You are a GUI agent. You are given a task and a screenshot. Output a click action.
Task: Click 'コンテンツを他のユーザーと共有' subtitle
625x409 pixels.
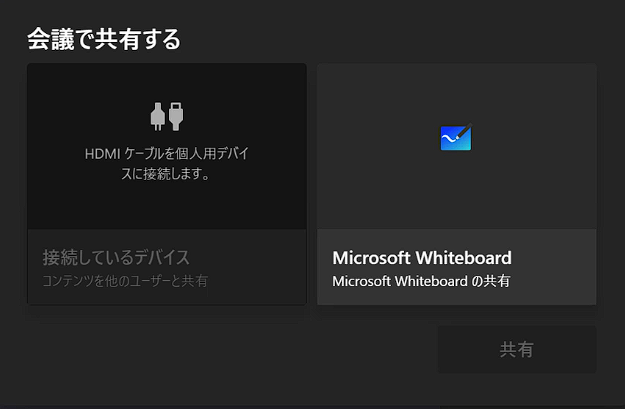(125, 281)
